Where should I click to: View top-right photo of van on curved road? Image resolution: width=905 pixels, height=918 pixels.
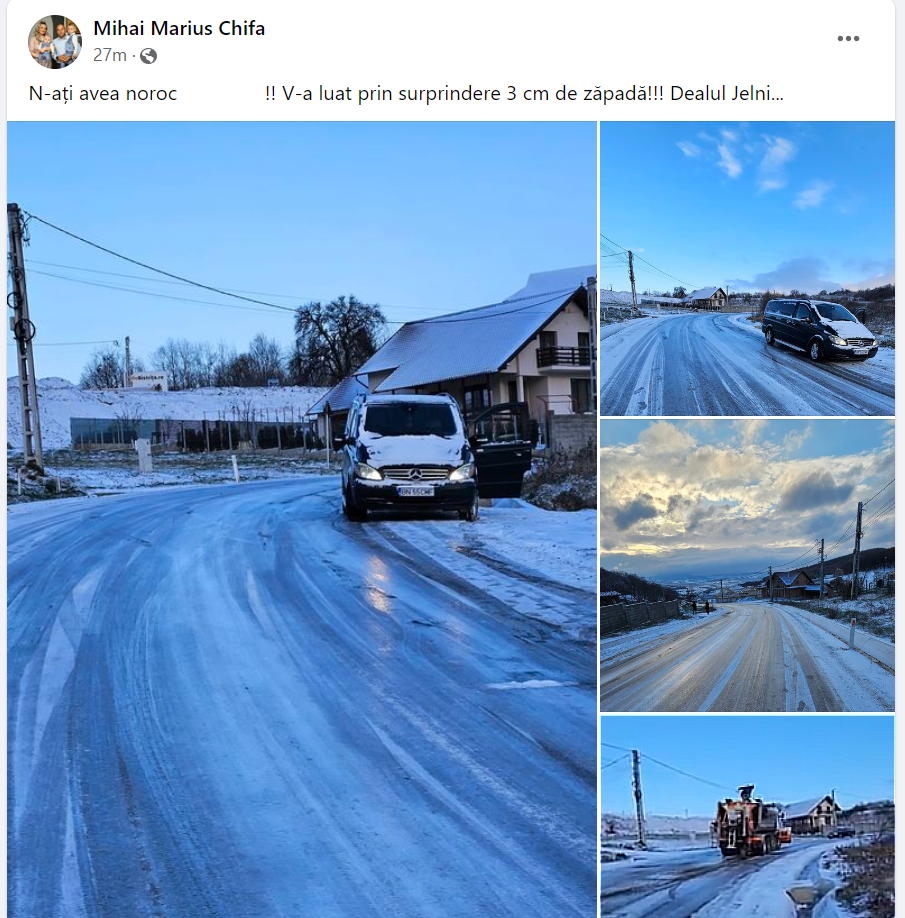pyautogui.click(x=748, y=268)
